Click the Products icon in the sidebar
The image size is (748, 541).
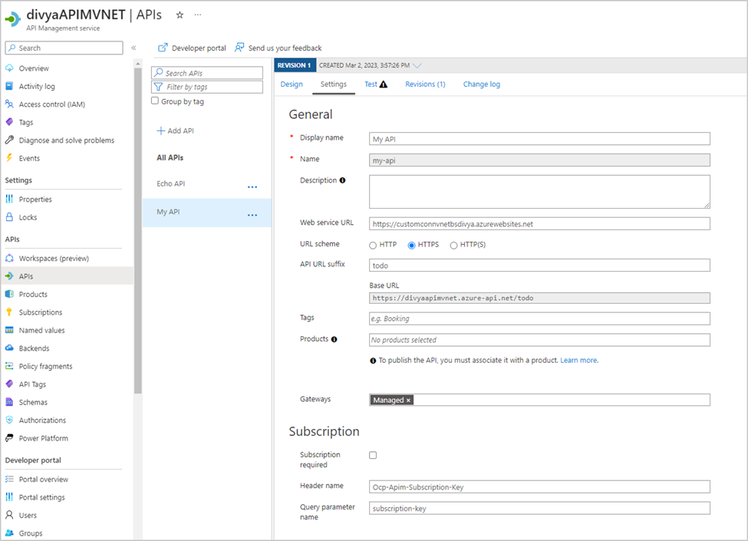point(10,294)
